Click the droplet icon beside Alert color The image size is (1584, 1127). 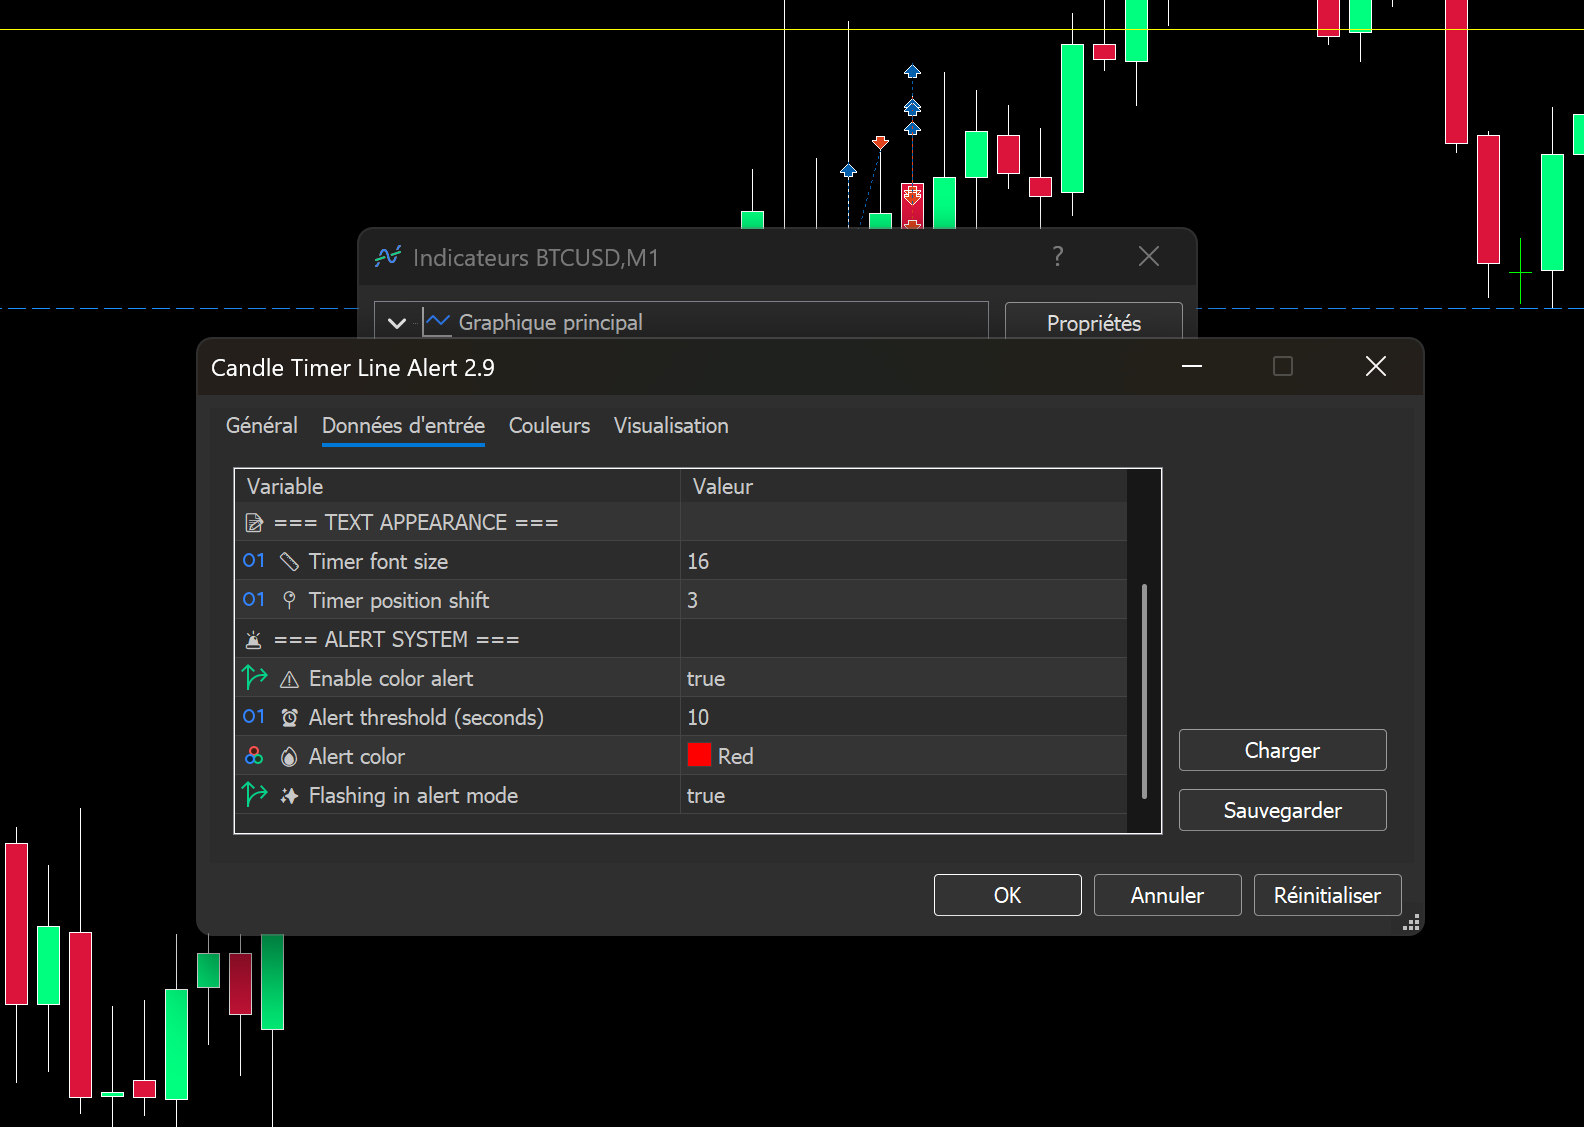click(289, 757)
